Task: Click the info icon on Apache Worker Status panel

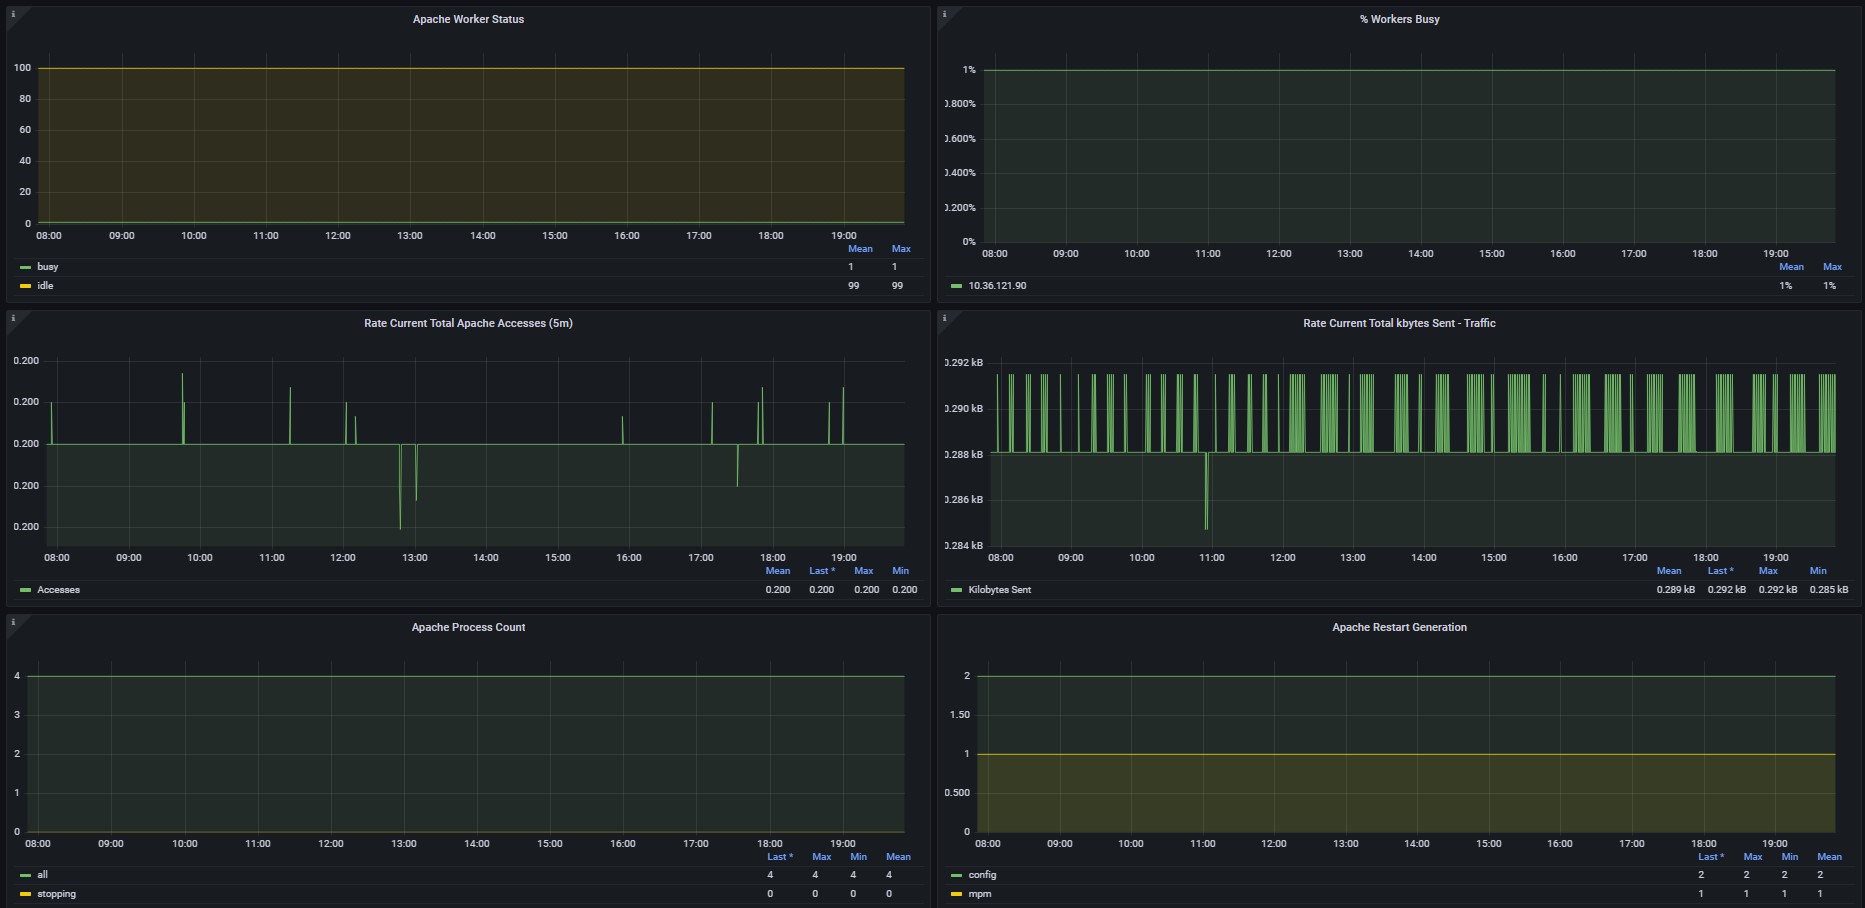Action: coord(13,14)
